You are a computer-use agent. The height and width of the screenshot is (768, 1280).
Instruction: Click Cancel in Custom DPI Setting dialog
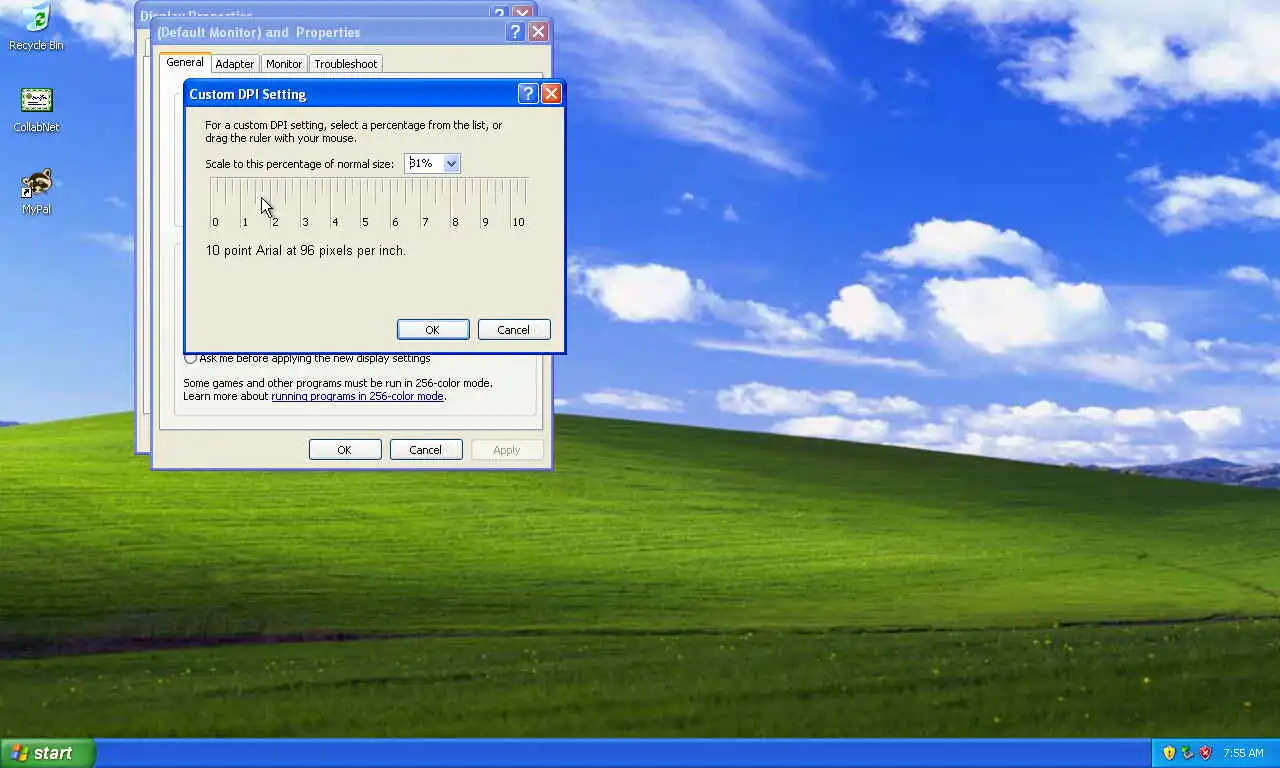(x=514, y=330)
